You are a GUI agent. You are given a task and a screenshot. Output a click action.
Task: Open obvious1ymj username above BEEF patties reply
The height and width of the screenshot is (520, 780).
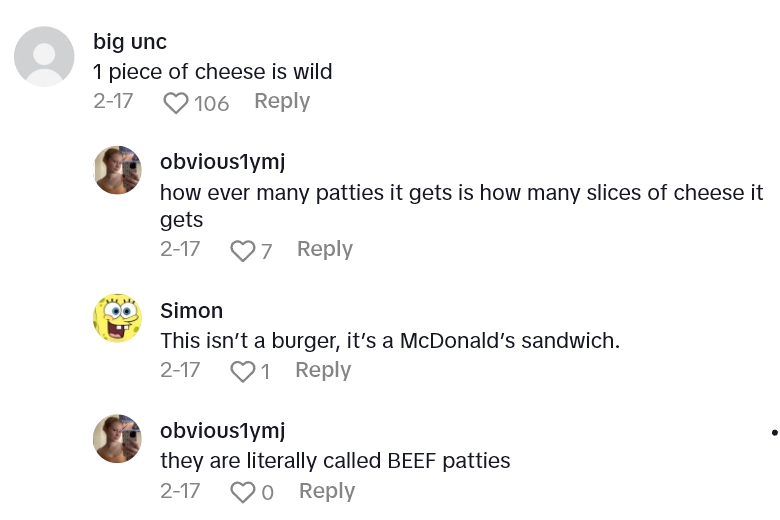(222, 431)
